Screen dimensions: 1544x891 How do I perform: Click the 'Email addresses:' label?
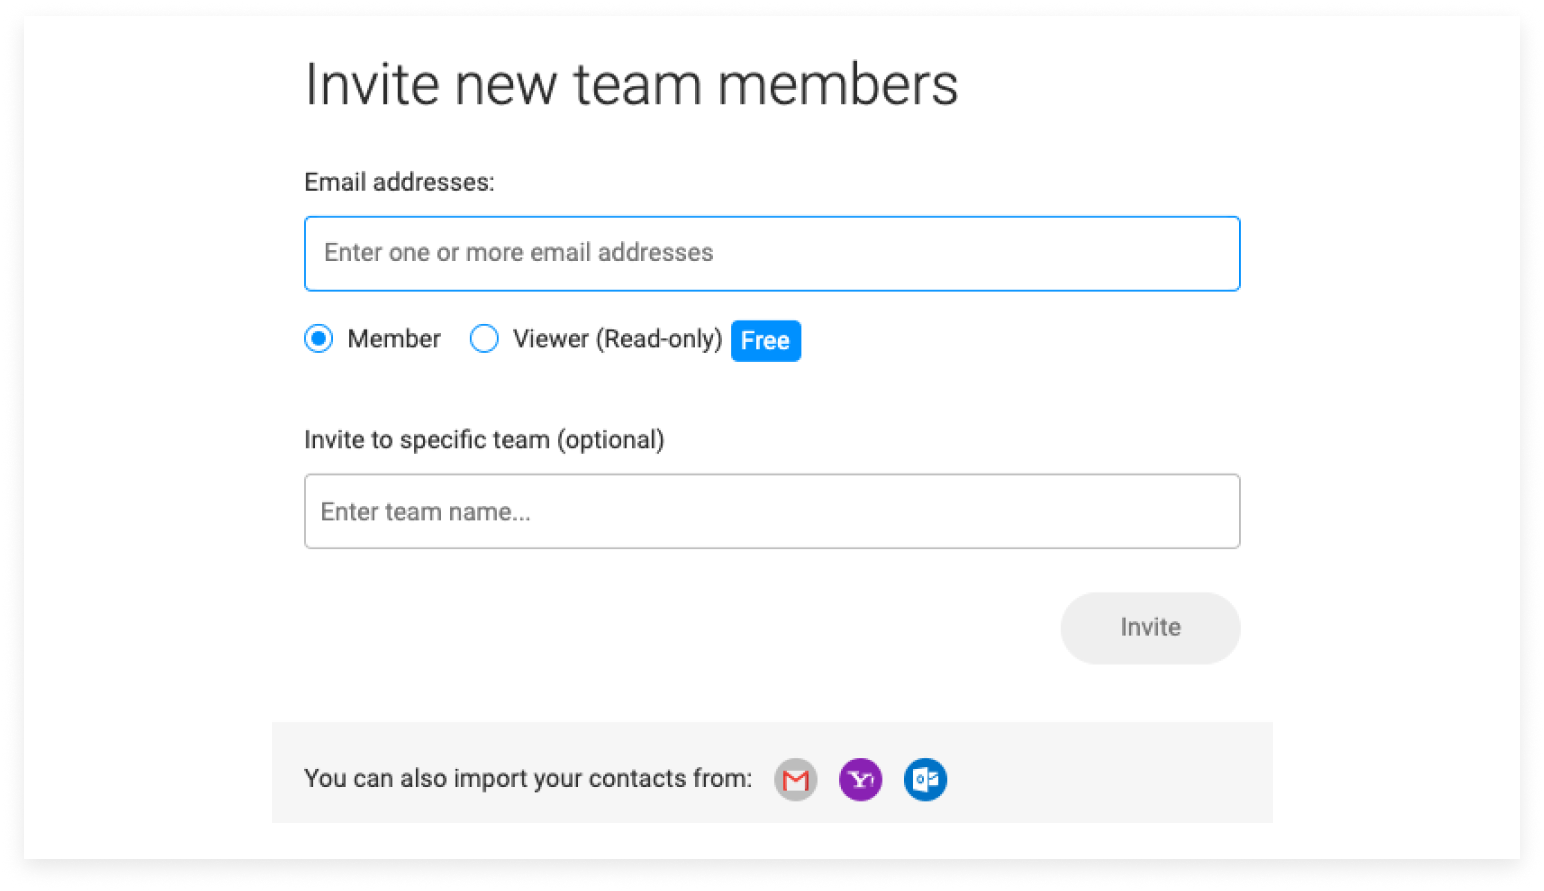tap(399, 182)
